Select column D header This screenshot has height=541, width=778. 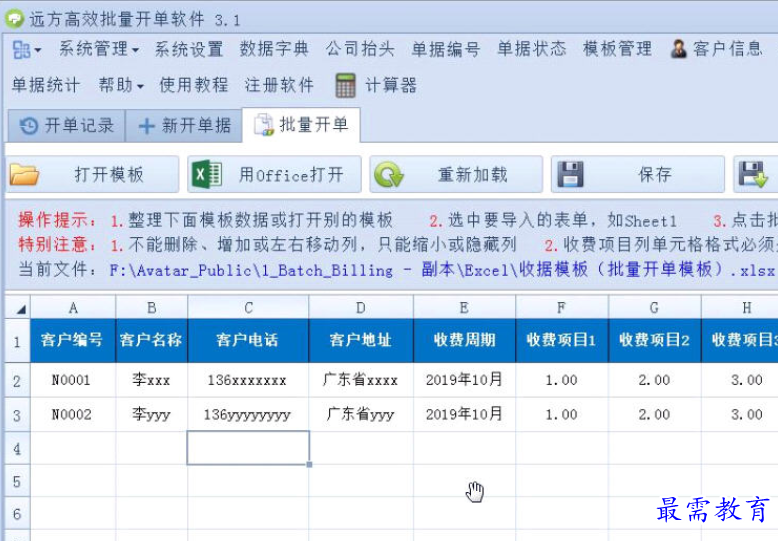click(x=361, y=308)
